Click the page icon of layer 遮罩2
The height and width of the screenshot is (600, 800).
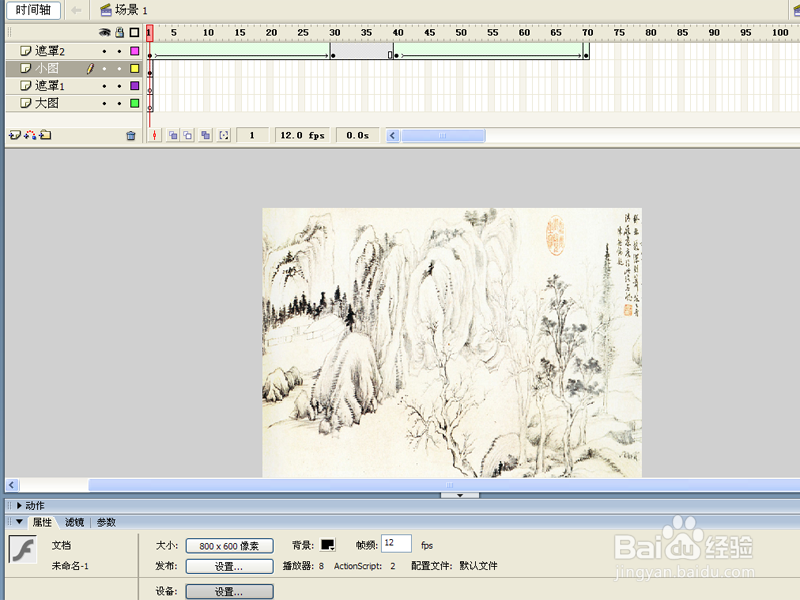coord(26,51)
